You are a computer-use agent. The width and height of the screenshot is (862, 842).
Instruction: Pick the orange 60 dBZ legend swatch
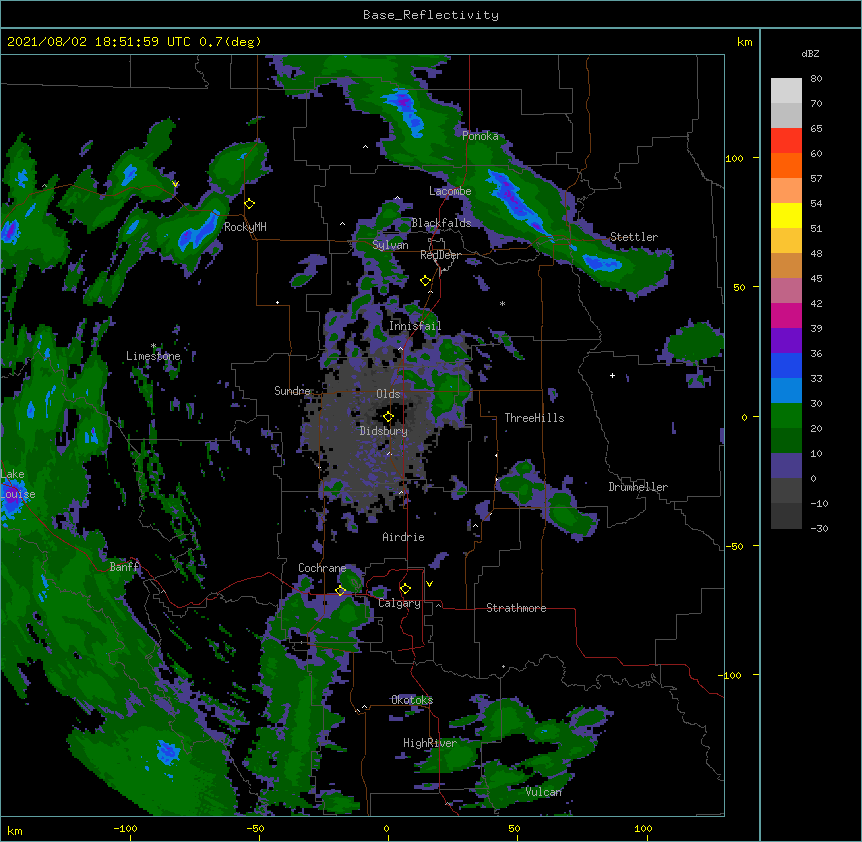pyautogui.click(x=786, y=165)
